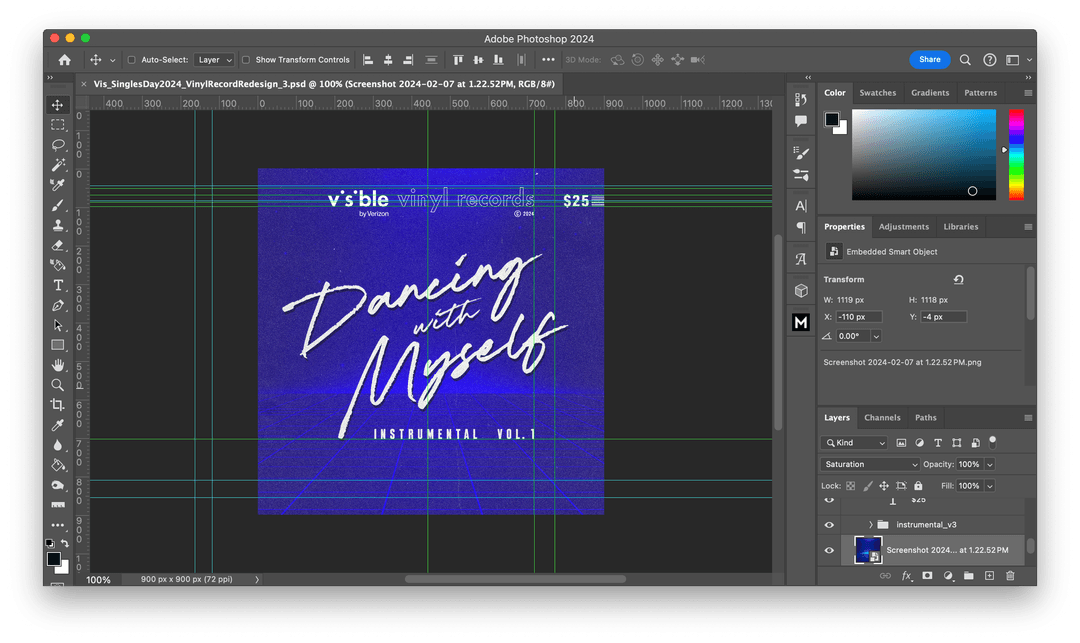This screenshot has width=1080, height=643.
Task: Open more align options ellipsis
Action: click(548, 60)
